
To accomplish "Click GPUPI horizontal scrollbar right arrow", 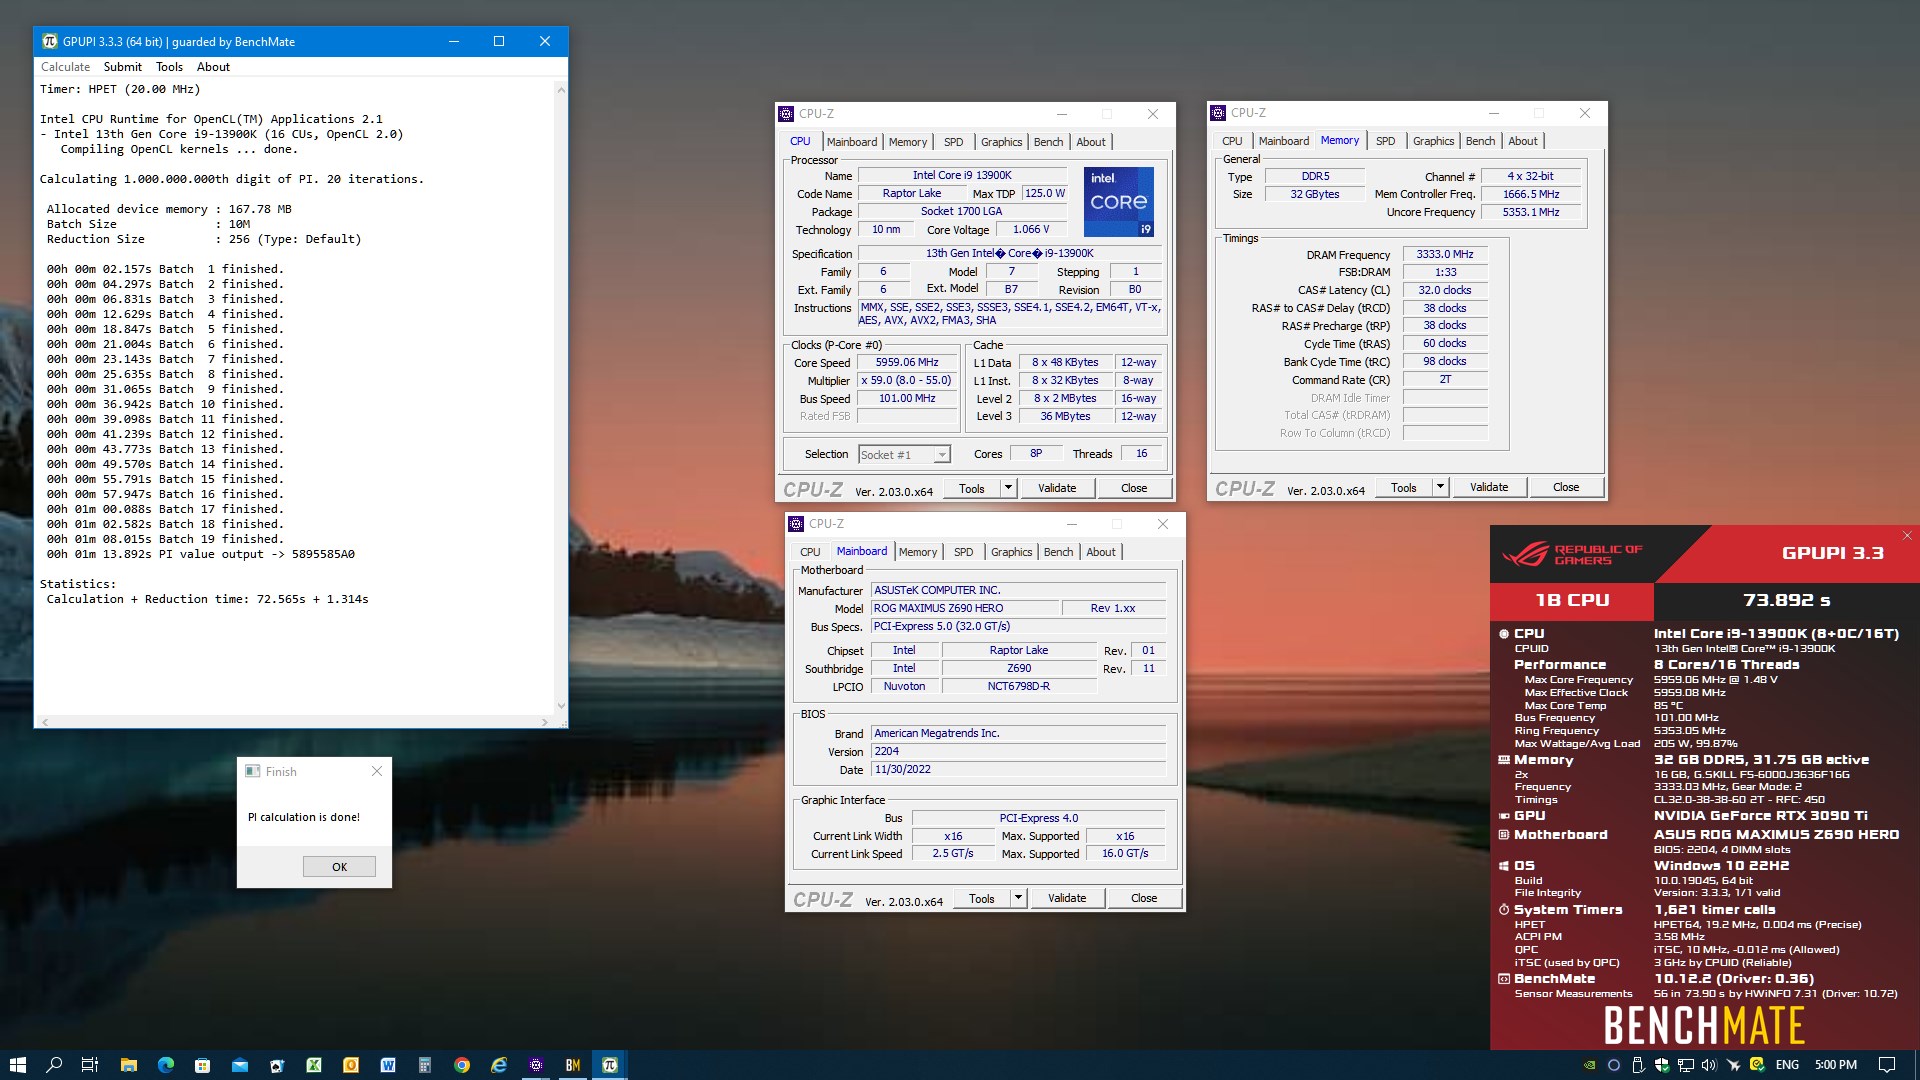I will point(544,721).
